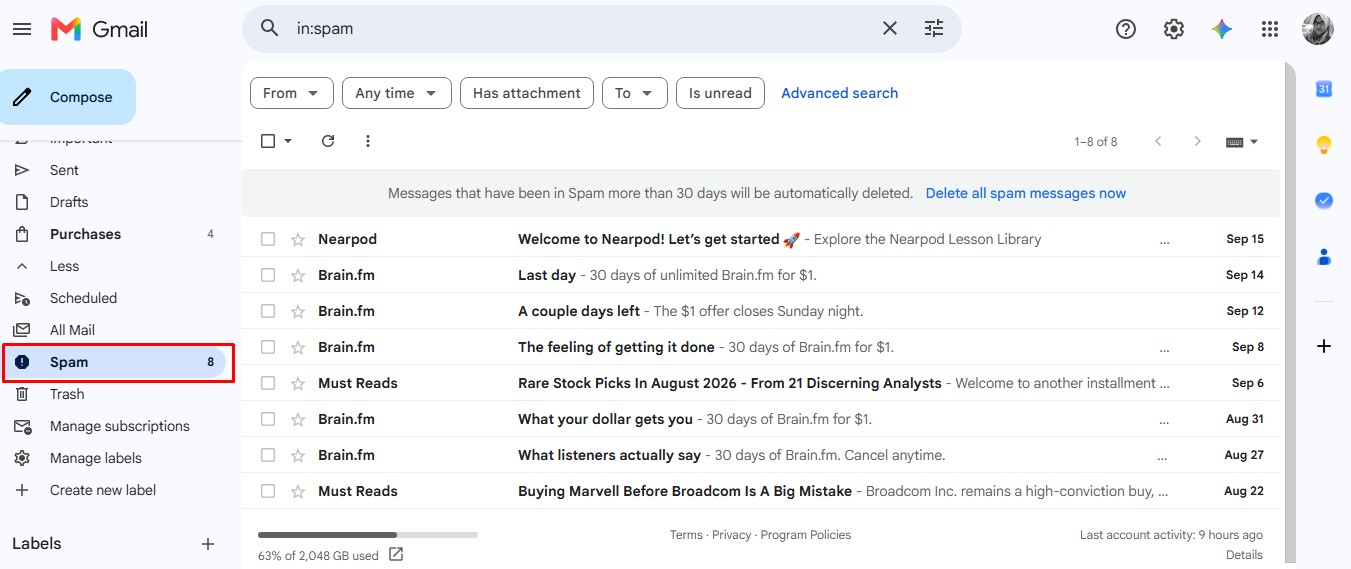This screenshot has height=569, width=1351.
Task: Get add-ons with the plus icon
Action: 1324,346
